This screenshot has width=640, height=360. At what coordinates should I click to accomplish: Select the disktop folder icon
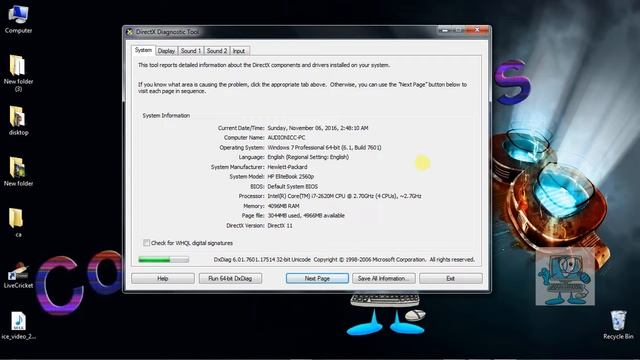[x=18, y=120]
